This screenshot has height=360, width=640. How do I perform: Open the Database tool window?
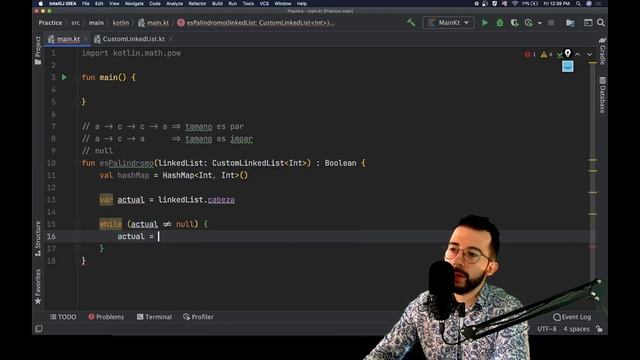pyautogui.click(x=602, y=95)
